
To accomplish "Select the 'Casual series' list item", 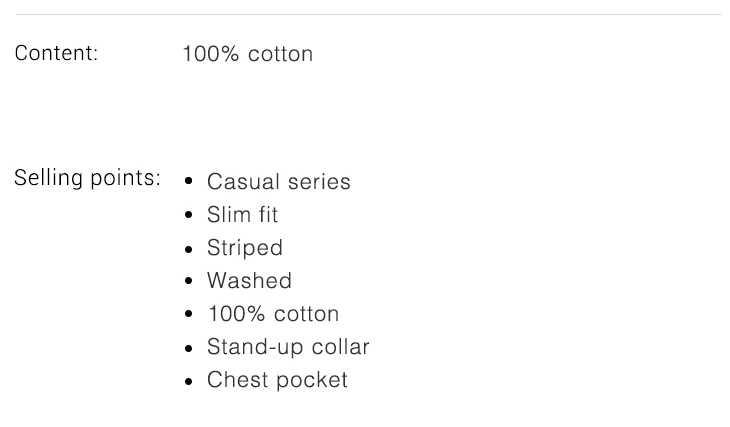I will pos(278,182).
